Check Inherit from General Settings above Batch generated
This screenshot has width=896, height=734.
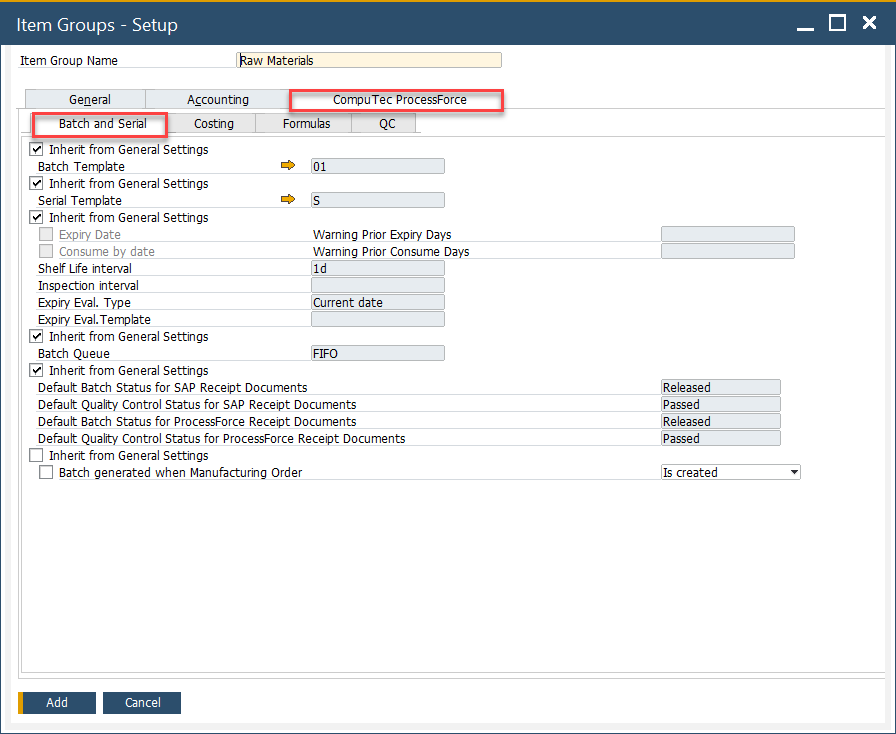coord(37,456)
